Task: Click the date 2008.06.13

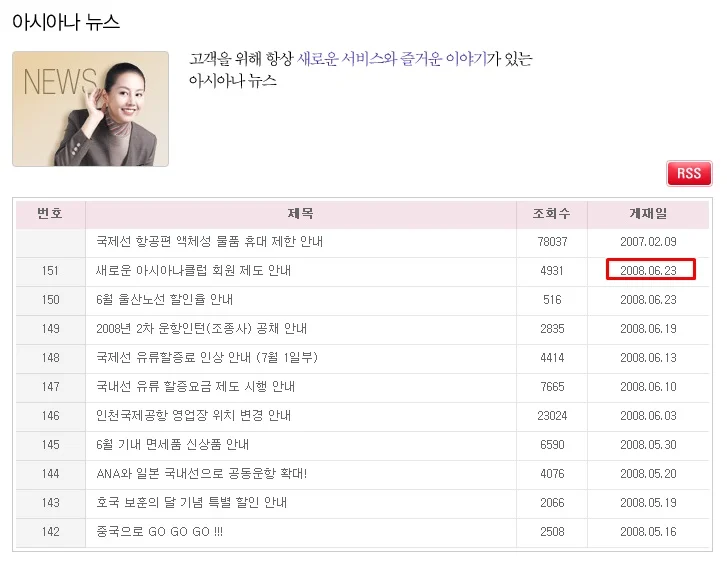Action: tap(648, 358)
